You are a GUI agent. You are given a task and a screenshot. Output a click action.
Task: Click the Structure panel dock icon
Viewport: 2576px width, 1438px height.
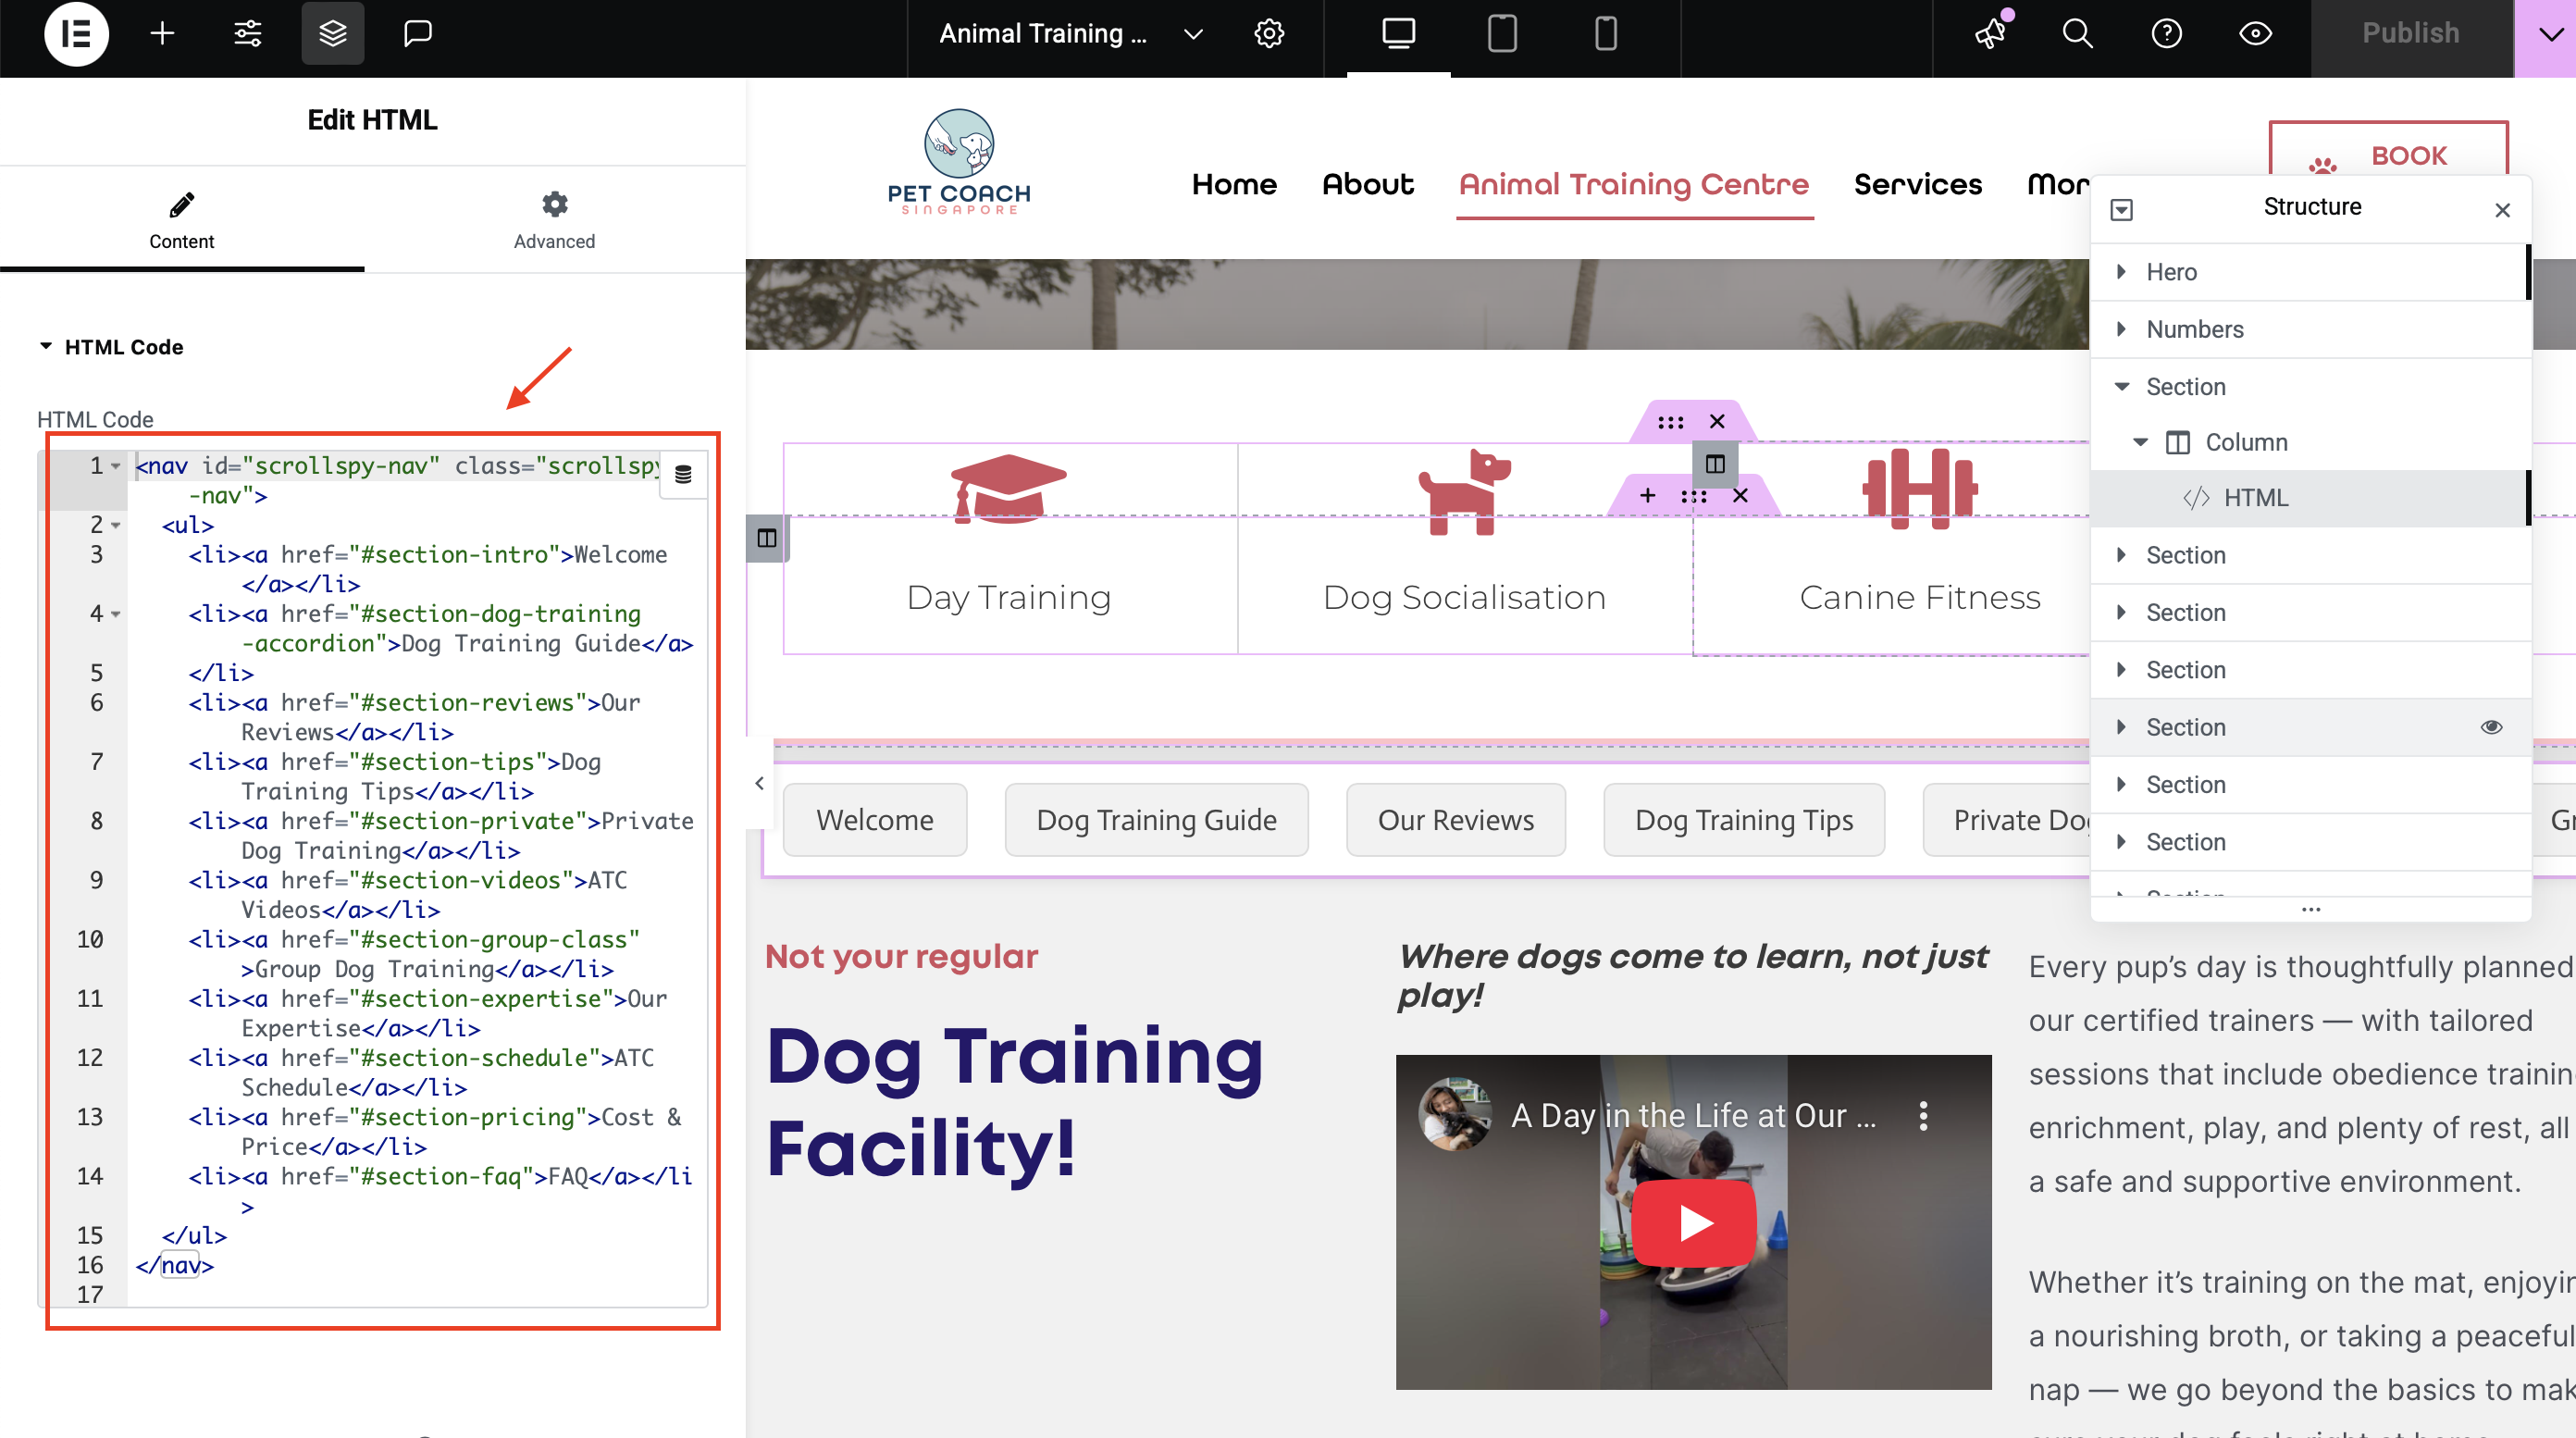coord(2121,209)
